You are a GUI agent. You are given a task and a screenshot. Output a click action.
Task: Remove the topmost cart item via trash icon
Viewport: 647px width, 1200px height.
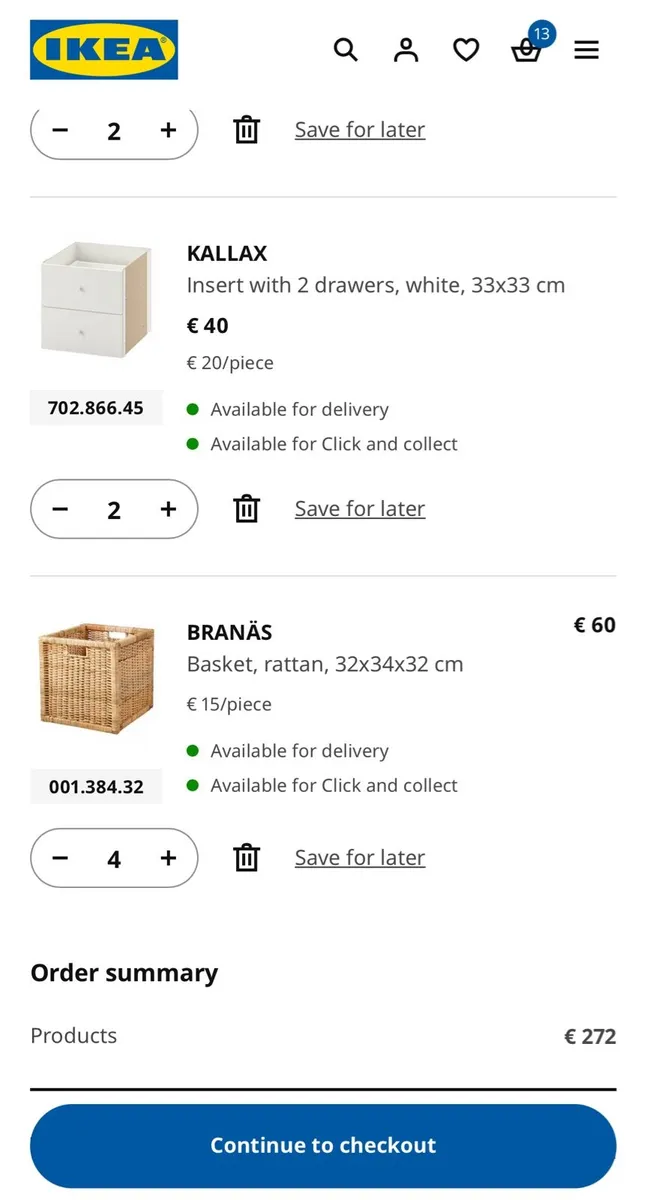(246, 129)
